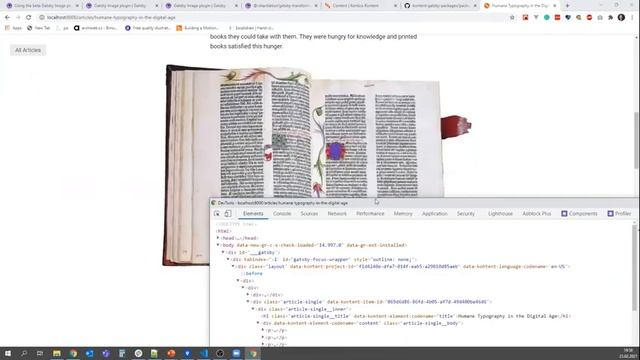Switch to the 'Using the beta Gatsby Image' tab
Viewport: 640px width, 360px height.
(x=42, y=6)
